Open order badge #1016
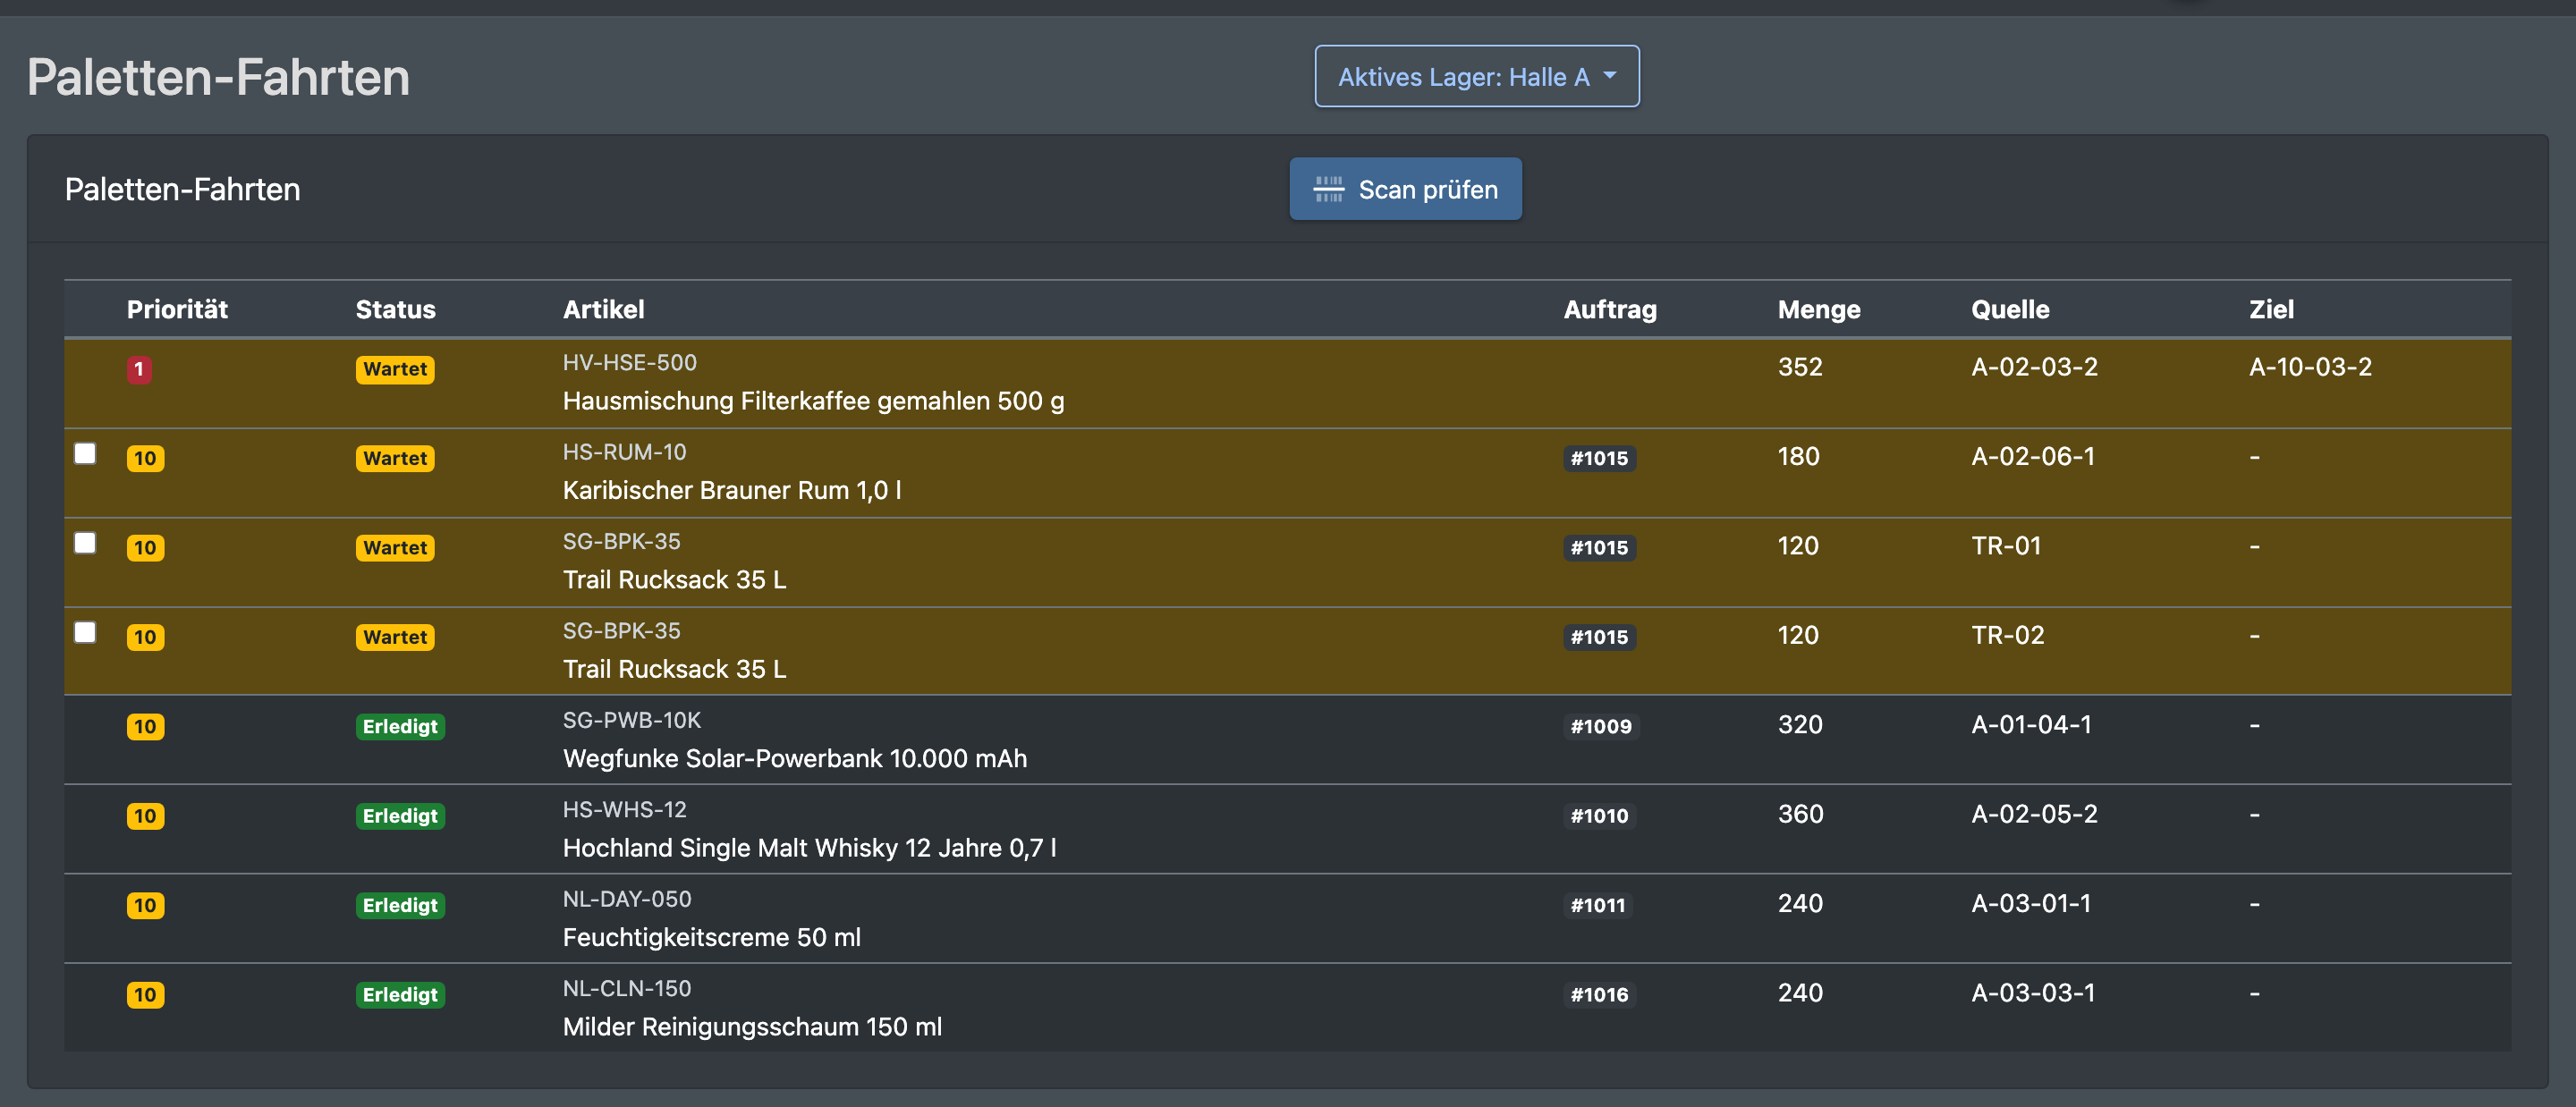The height and width of the screenshot is (1107, 2576). pos(1599,995)
